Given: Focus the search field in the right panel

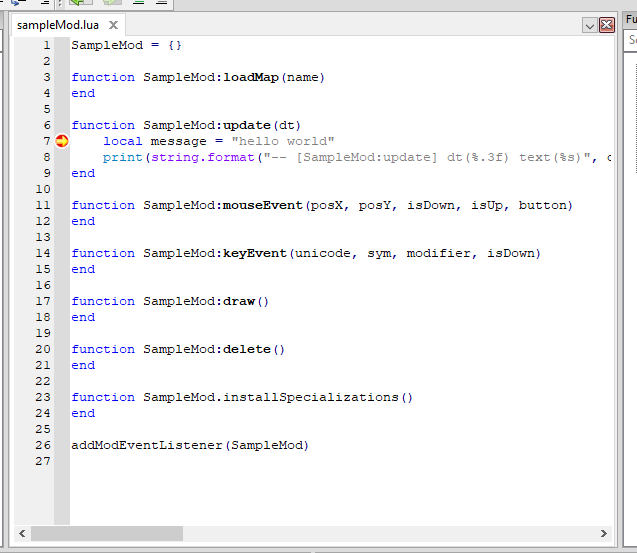Looking at the screenshot, I should click(x=631, y=40).
